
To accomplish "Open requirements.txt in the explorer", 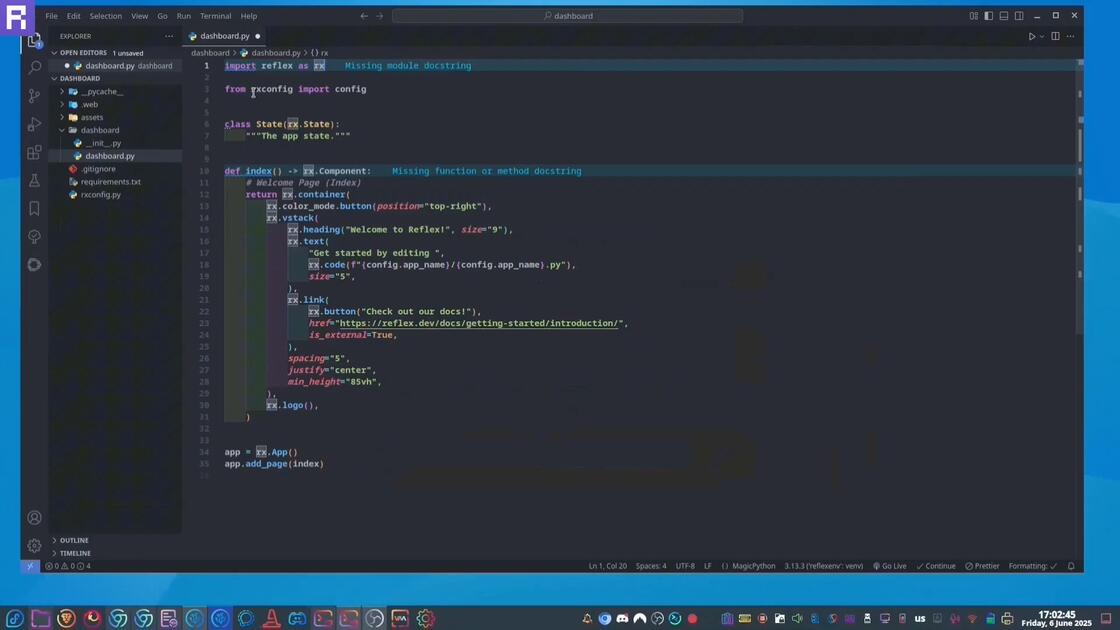I will coord(110,181).
